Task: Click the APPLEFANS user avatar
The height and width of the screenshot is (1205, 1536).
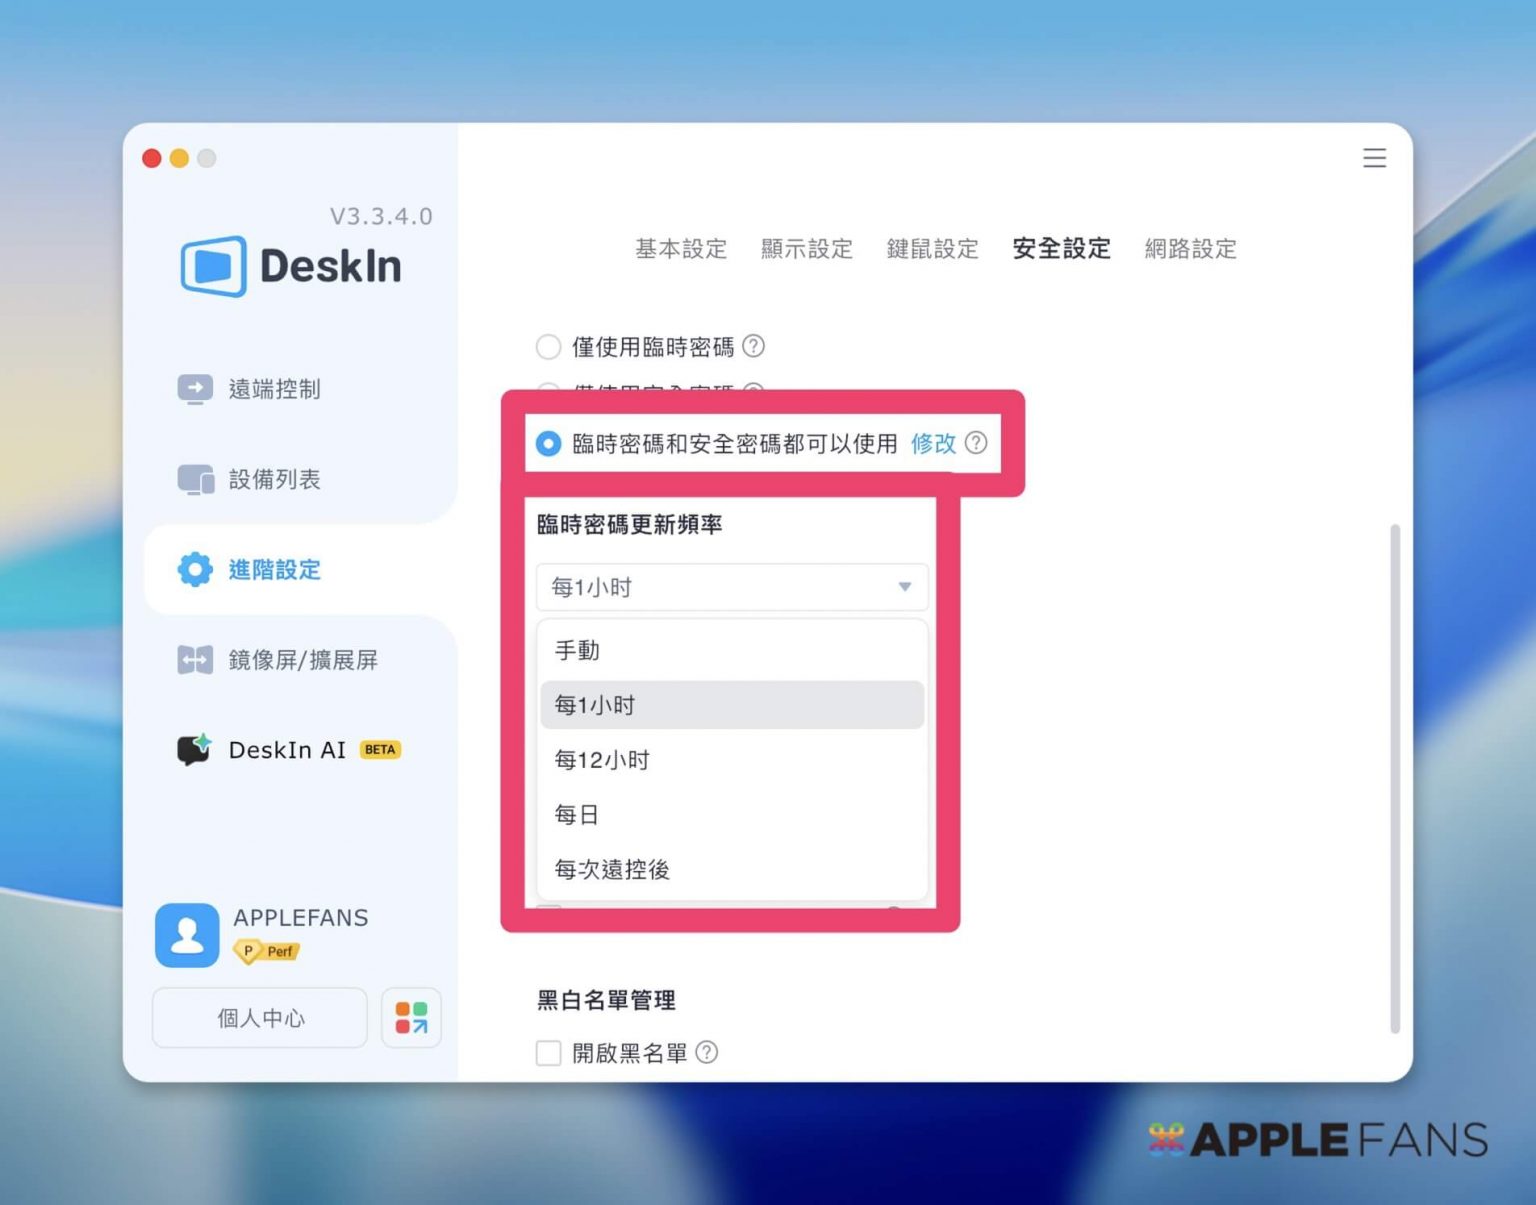Action: click(x=187, y=936)
